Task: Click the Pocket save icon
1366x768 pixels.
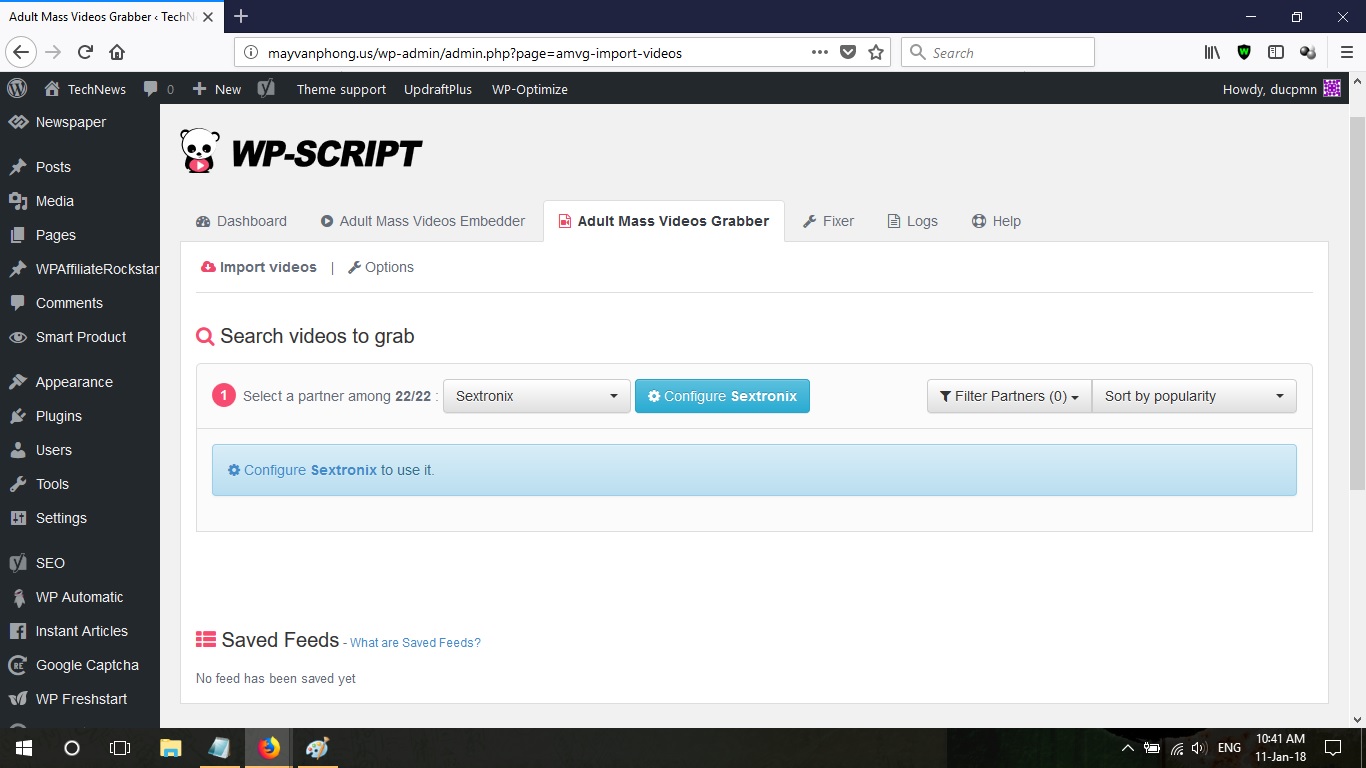Action: pos(848,53)
